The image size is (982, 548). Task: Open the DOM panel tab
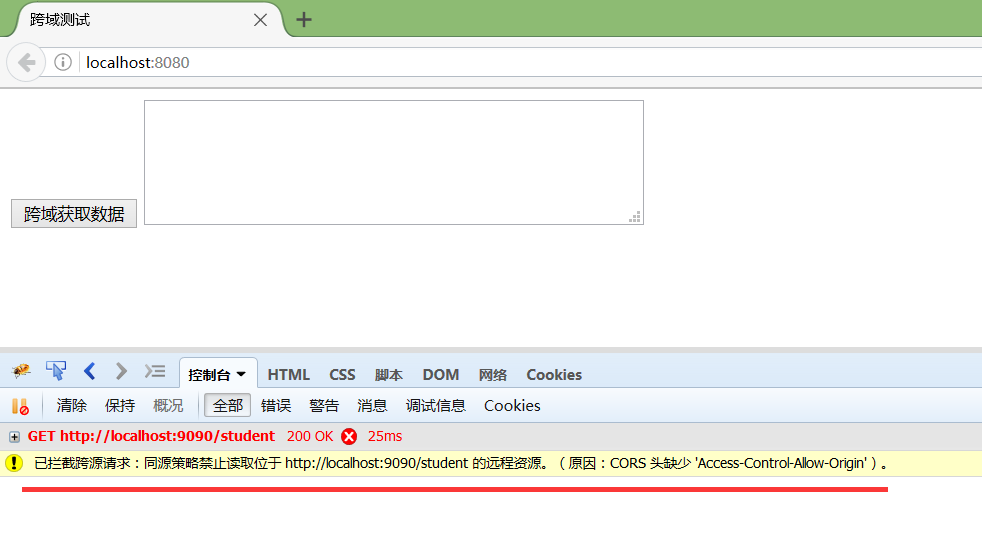click(441, 375)
